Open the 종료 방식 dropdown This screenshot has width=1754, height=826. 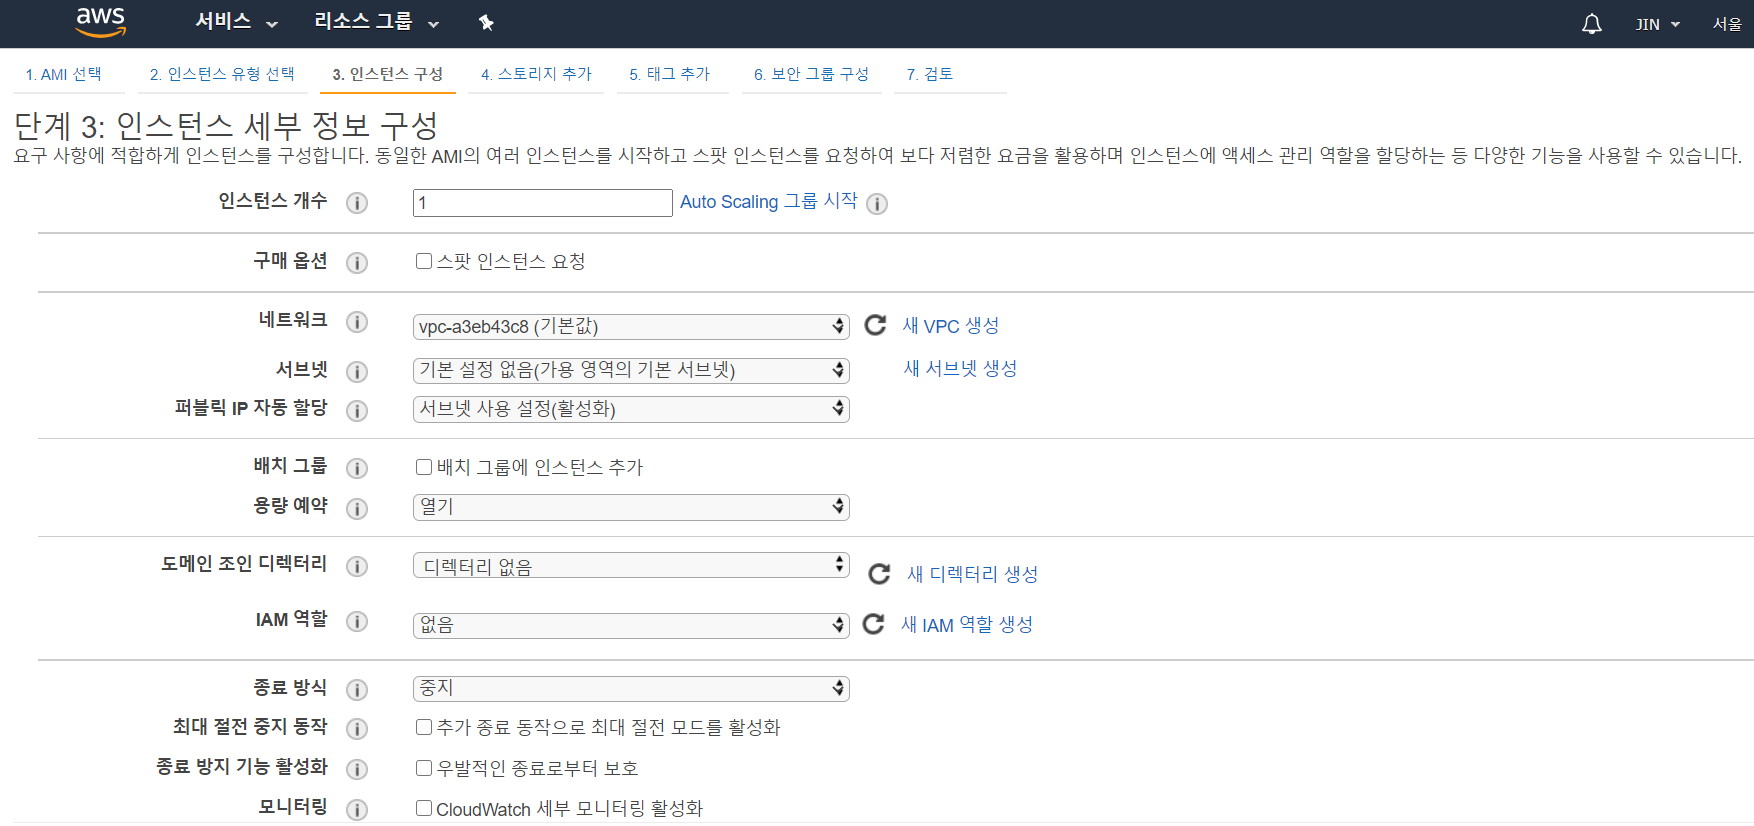point(630,688)
